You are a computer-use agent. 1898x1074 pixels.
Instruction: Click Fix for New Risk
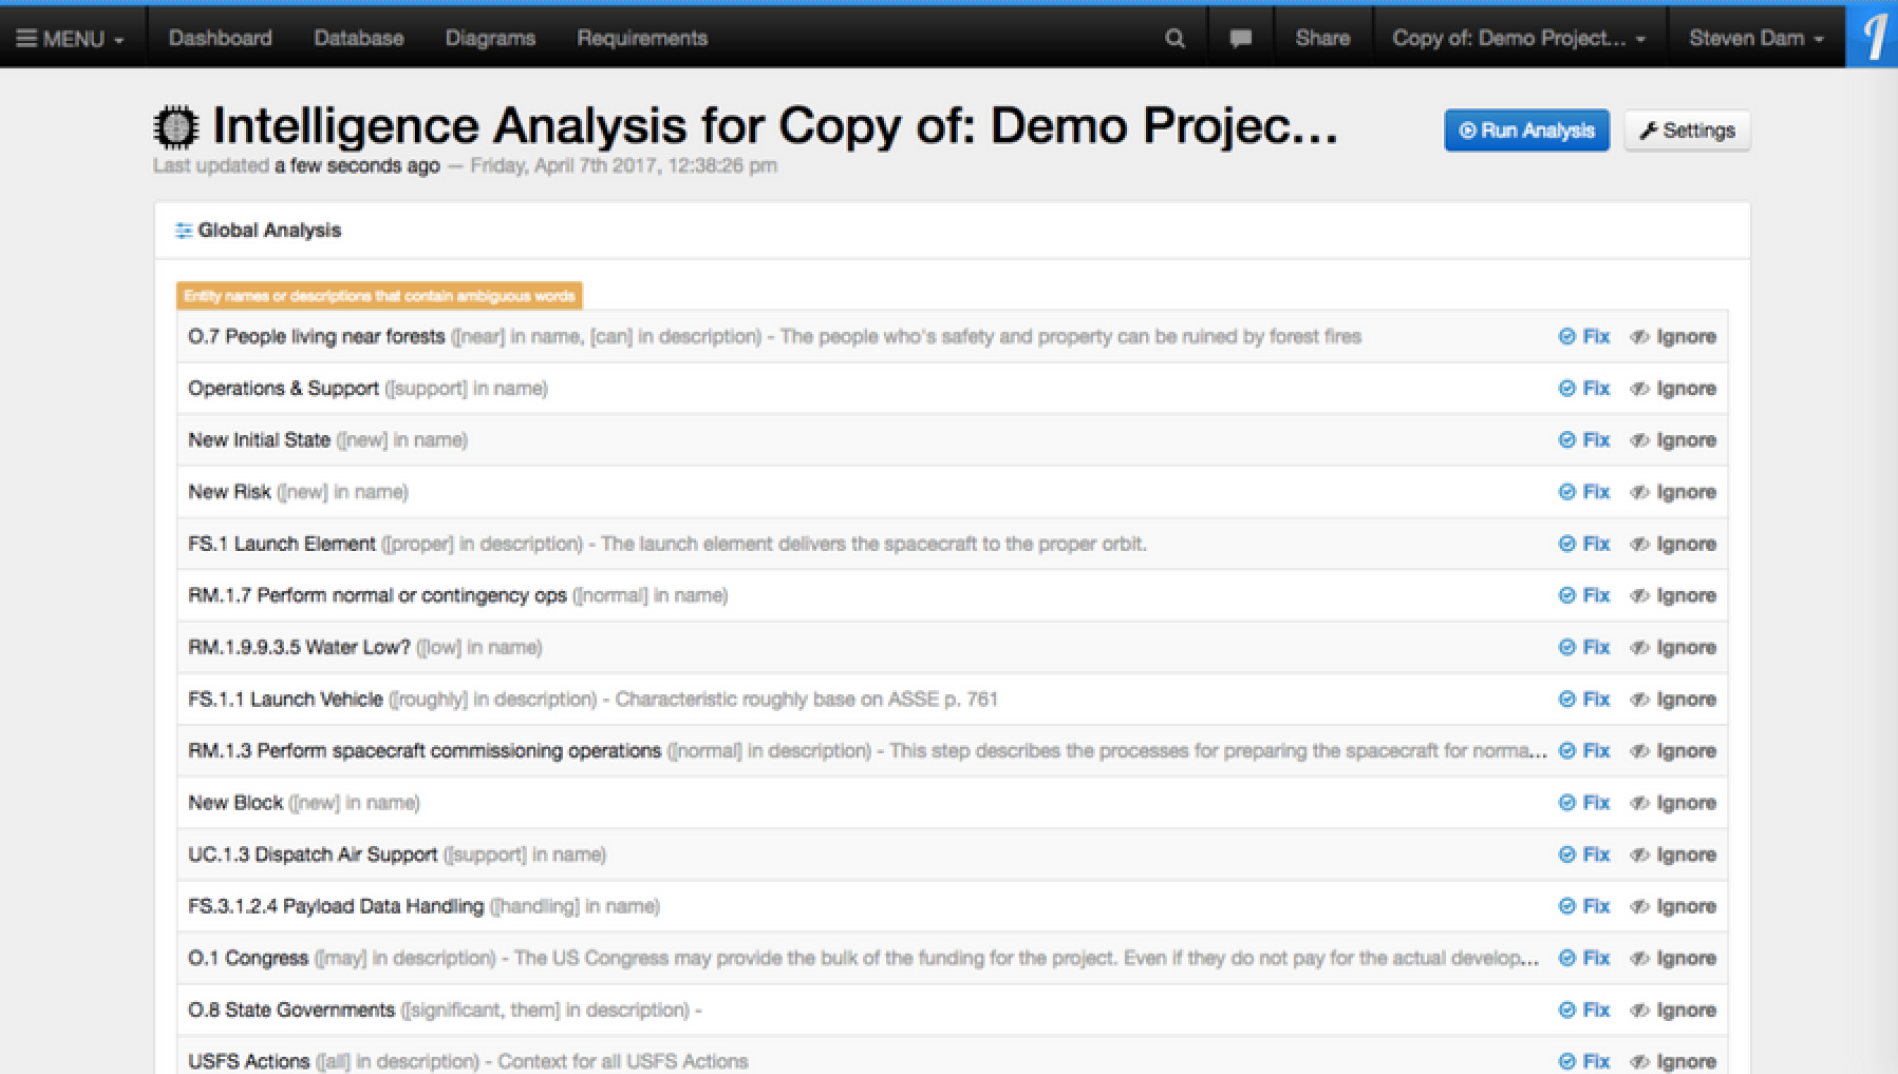(1584, 492)
